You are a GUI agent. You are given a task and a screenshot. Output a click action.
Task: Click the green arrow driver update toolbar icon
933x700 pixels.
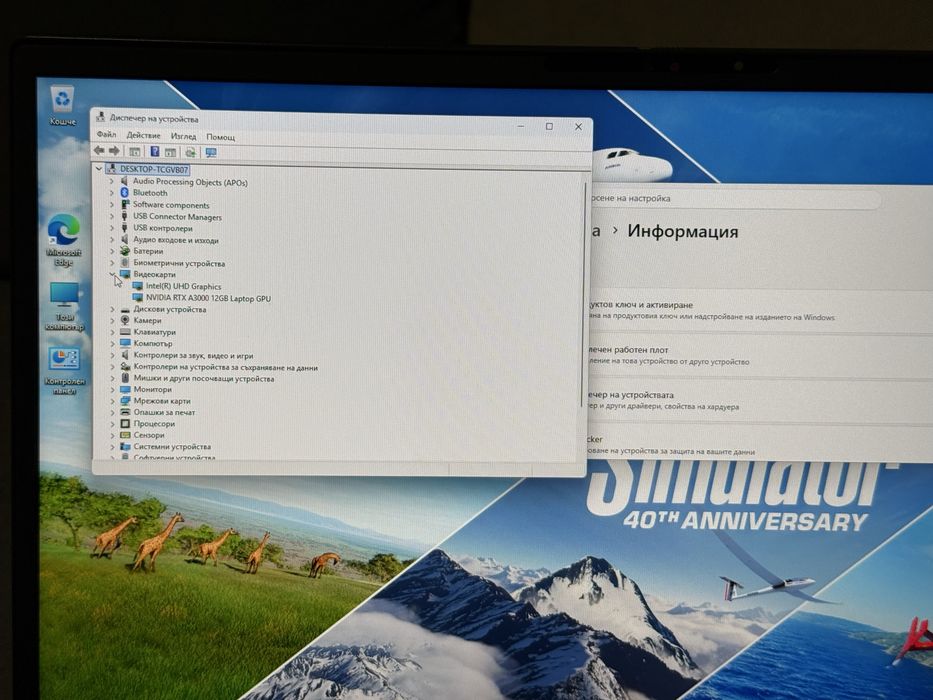tap(190, 152)
